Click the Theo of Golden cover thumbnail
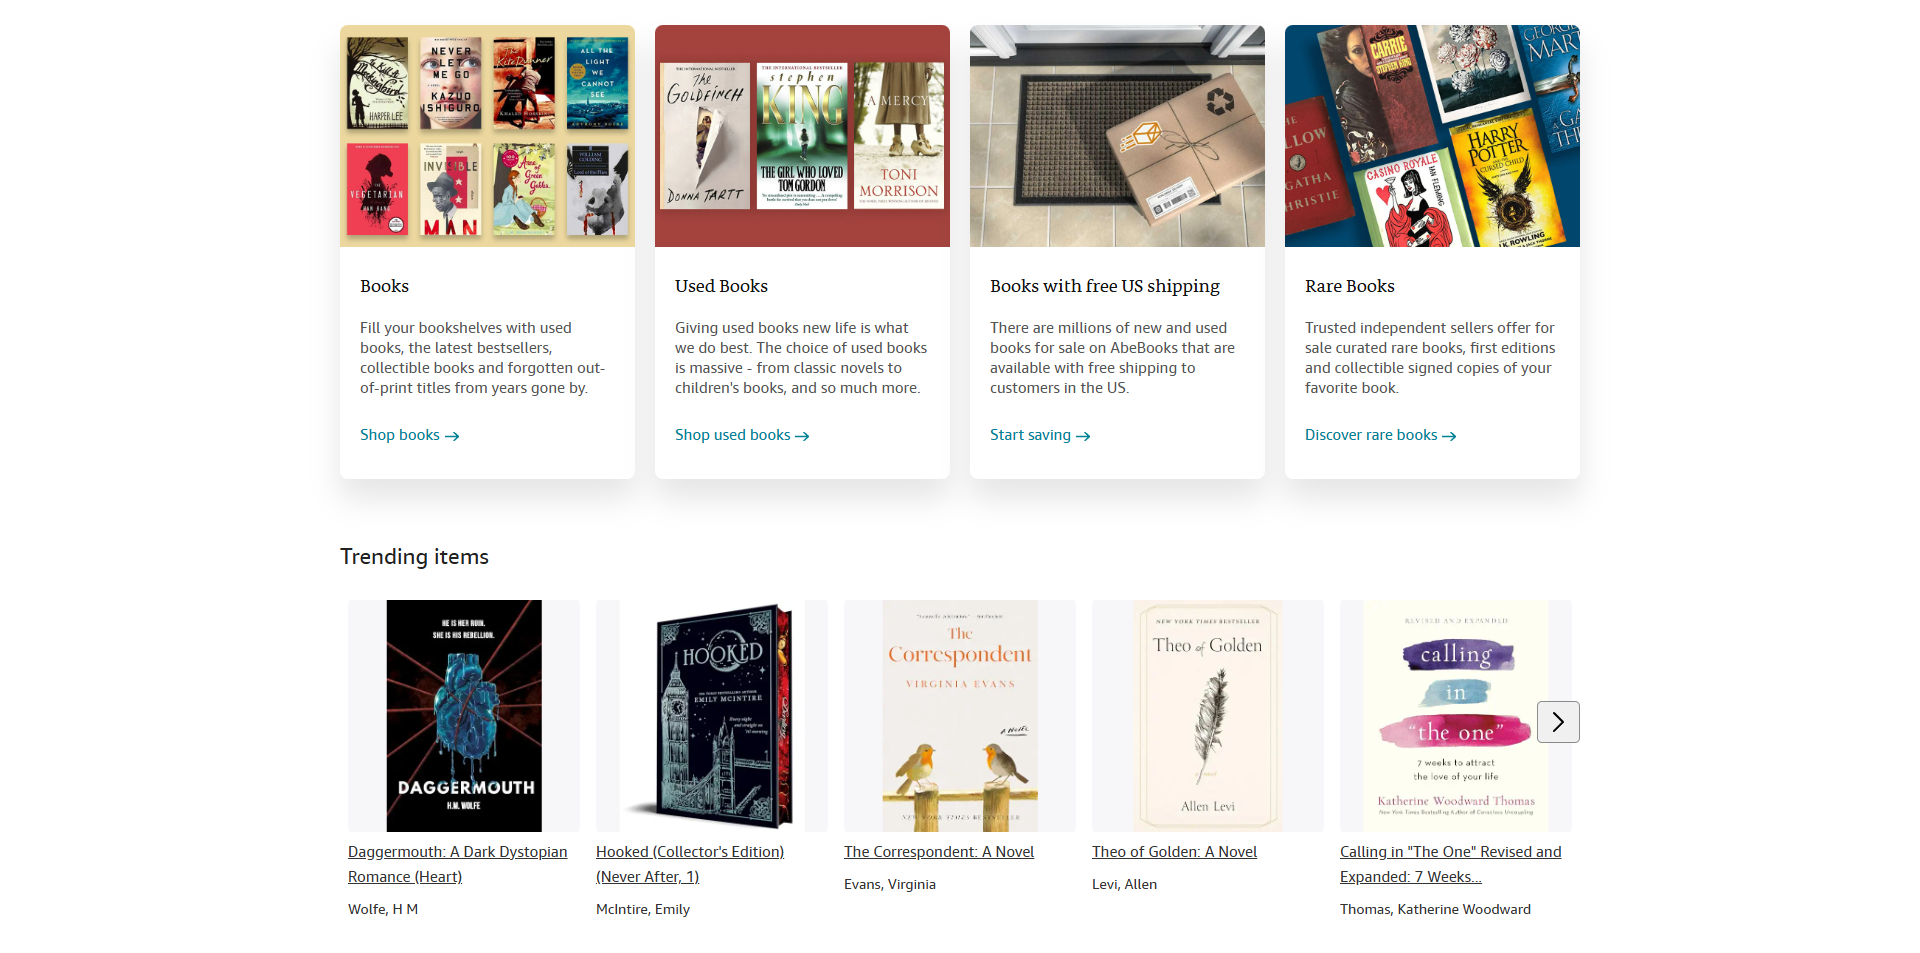 1208,715
